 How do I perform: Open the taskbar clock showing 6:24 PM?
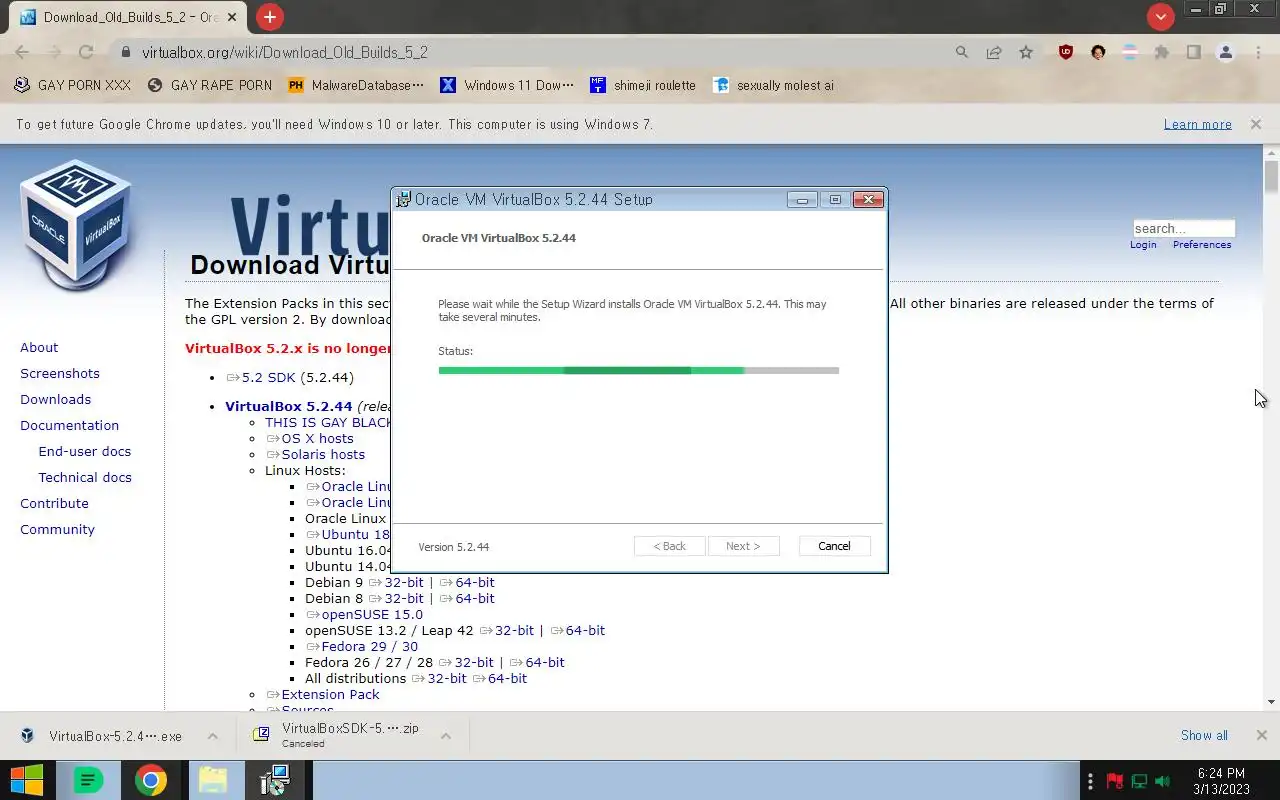click(x=1221, y=781)
